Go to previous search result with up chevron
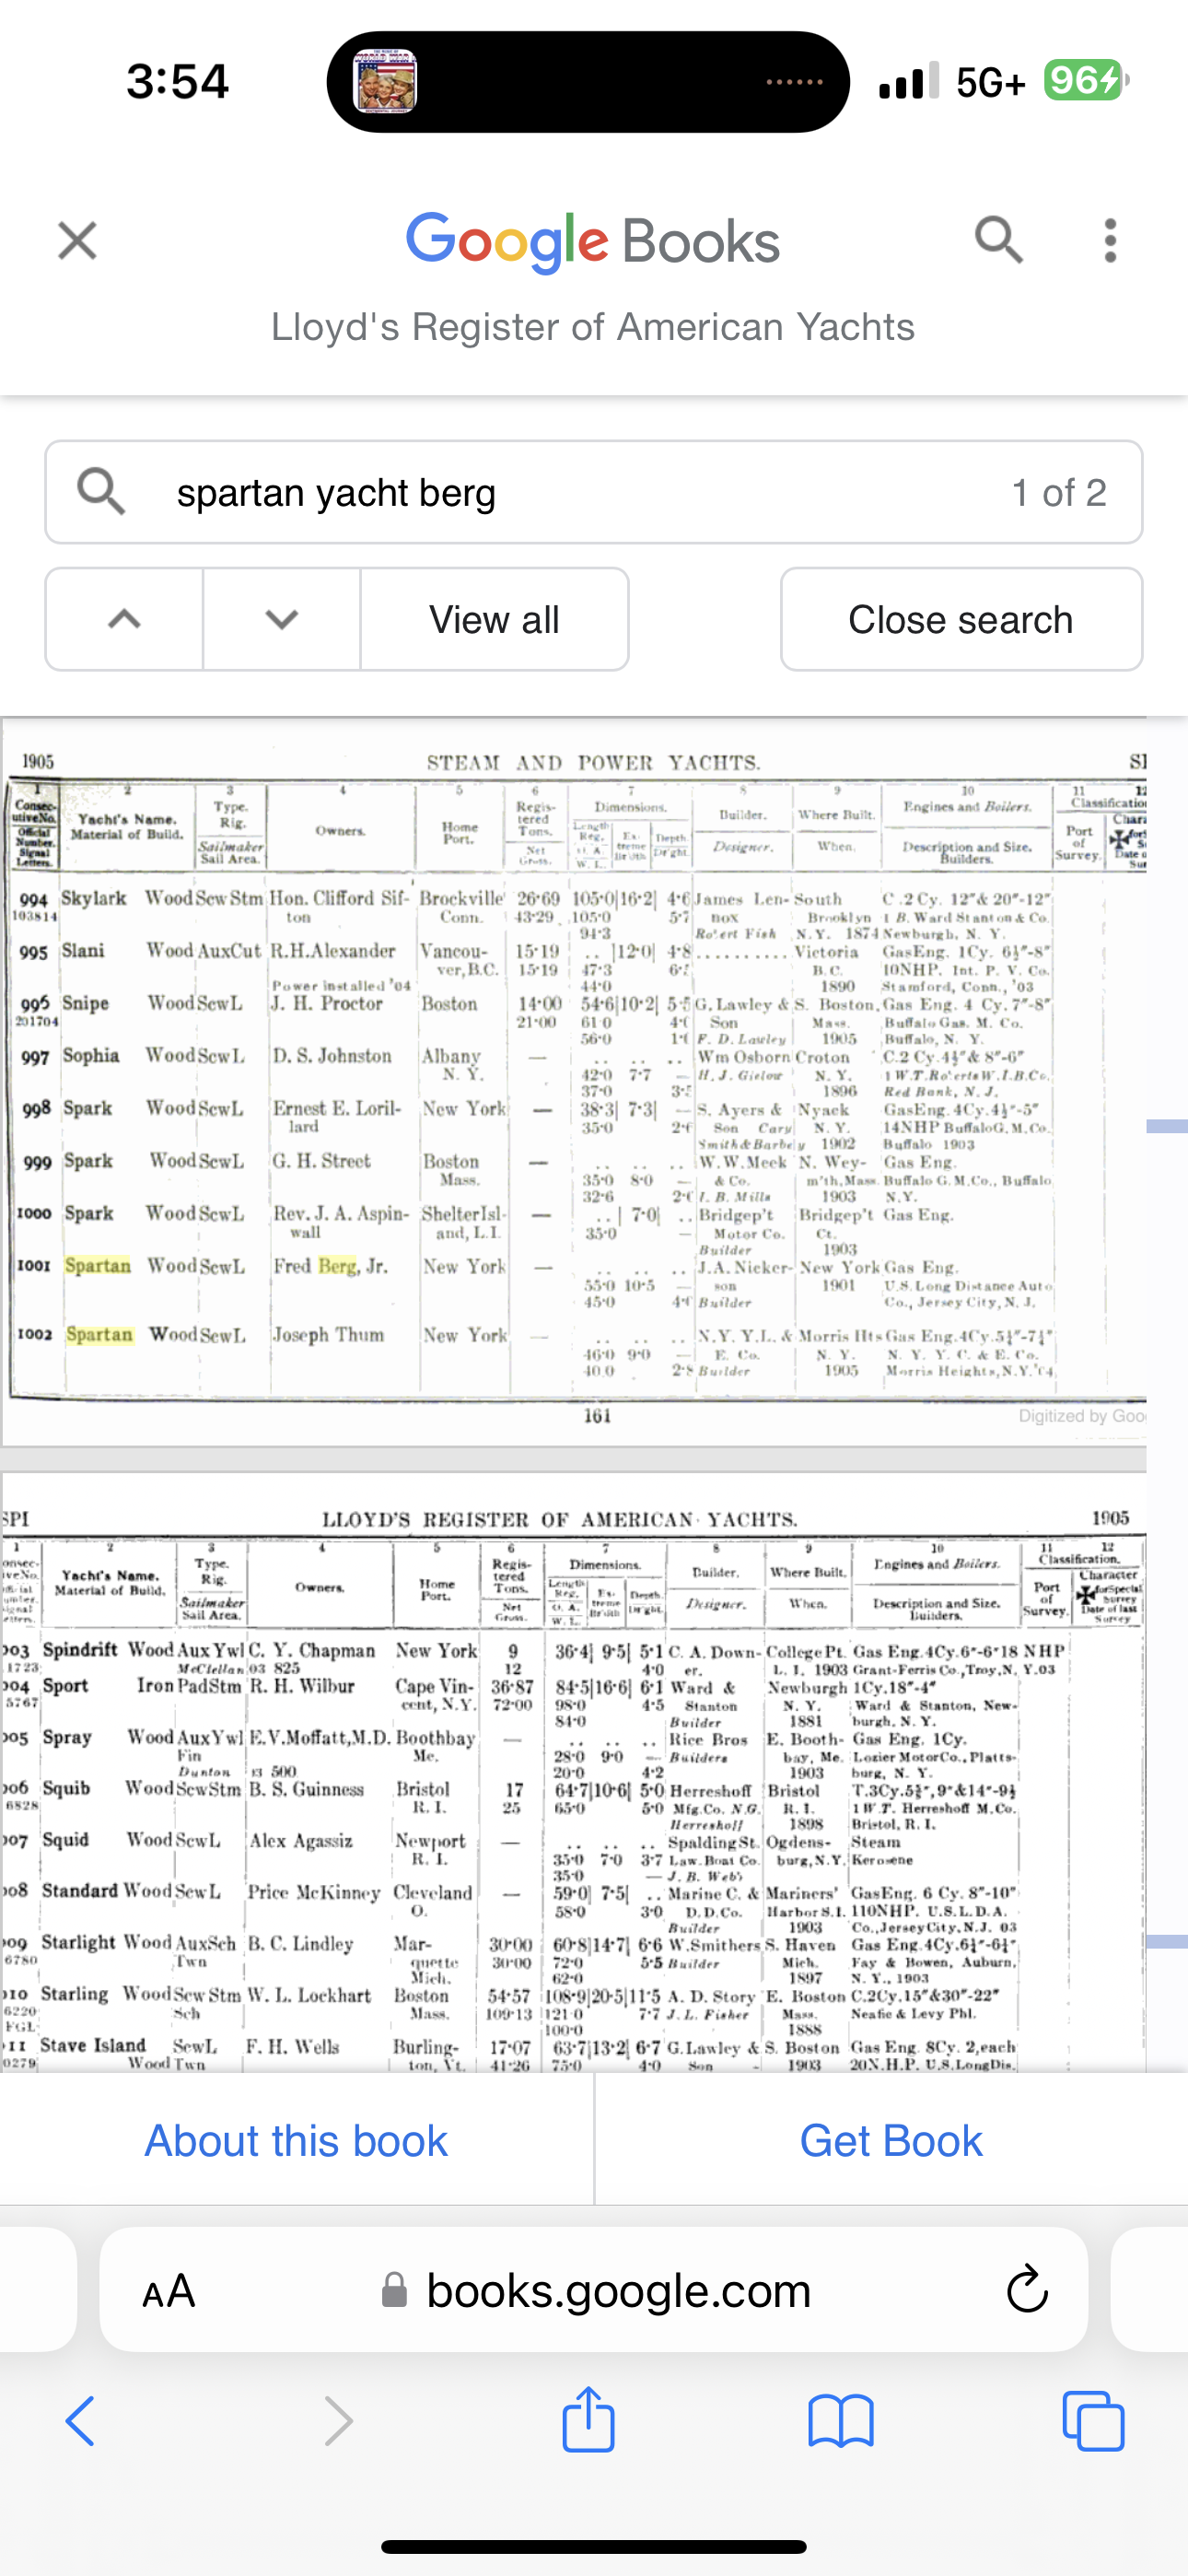The image size is (1188, 2576). [124, 619]
